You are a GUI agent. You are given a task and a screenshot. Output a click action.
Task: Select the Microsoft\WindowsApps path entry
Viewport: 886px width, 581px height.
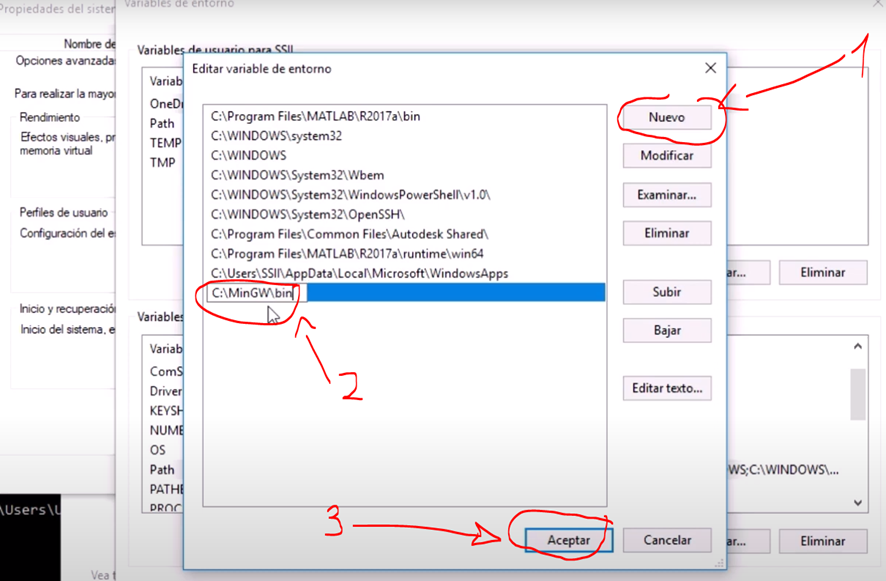[359, 273]
